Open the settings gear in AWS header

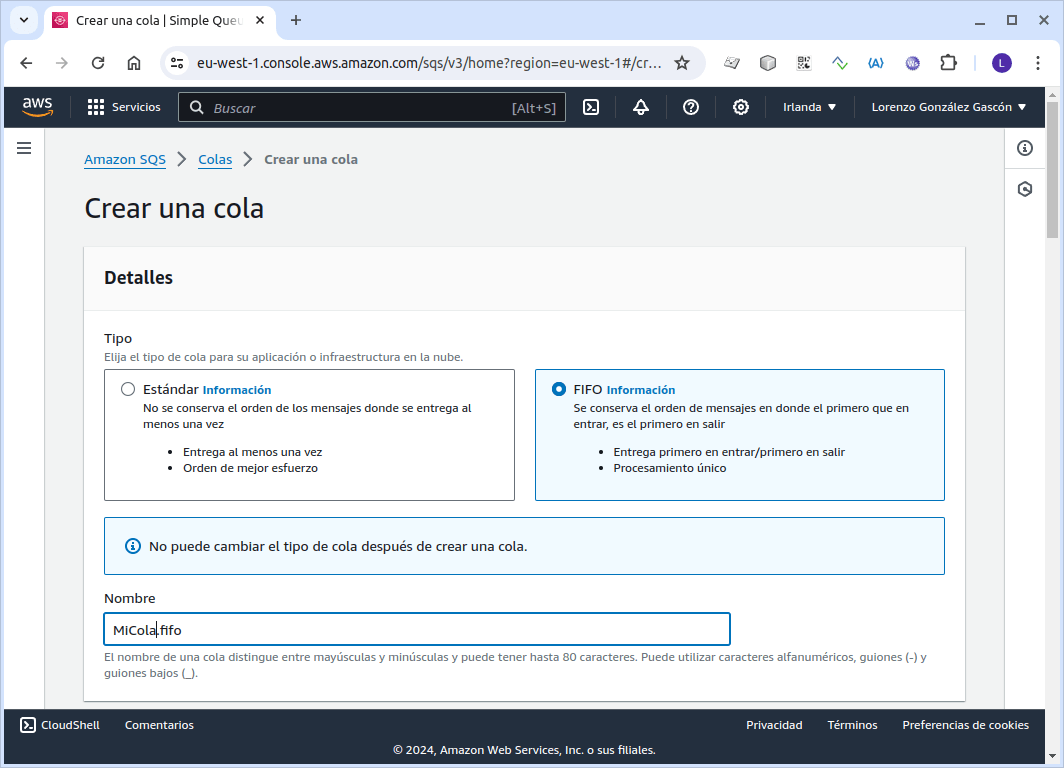coord(741,107)
